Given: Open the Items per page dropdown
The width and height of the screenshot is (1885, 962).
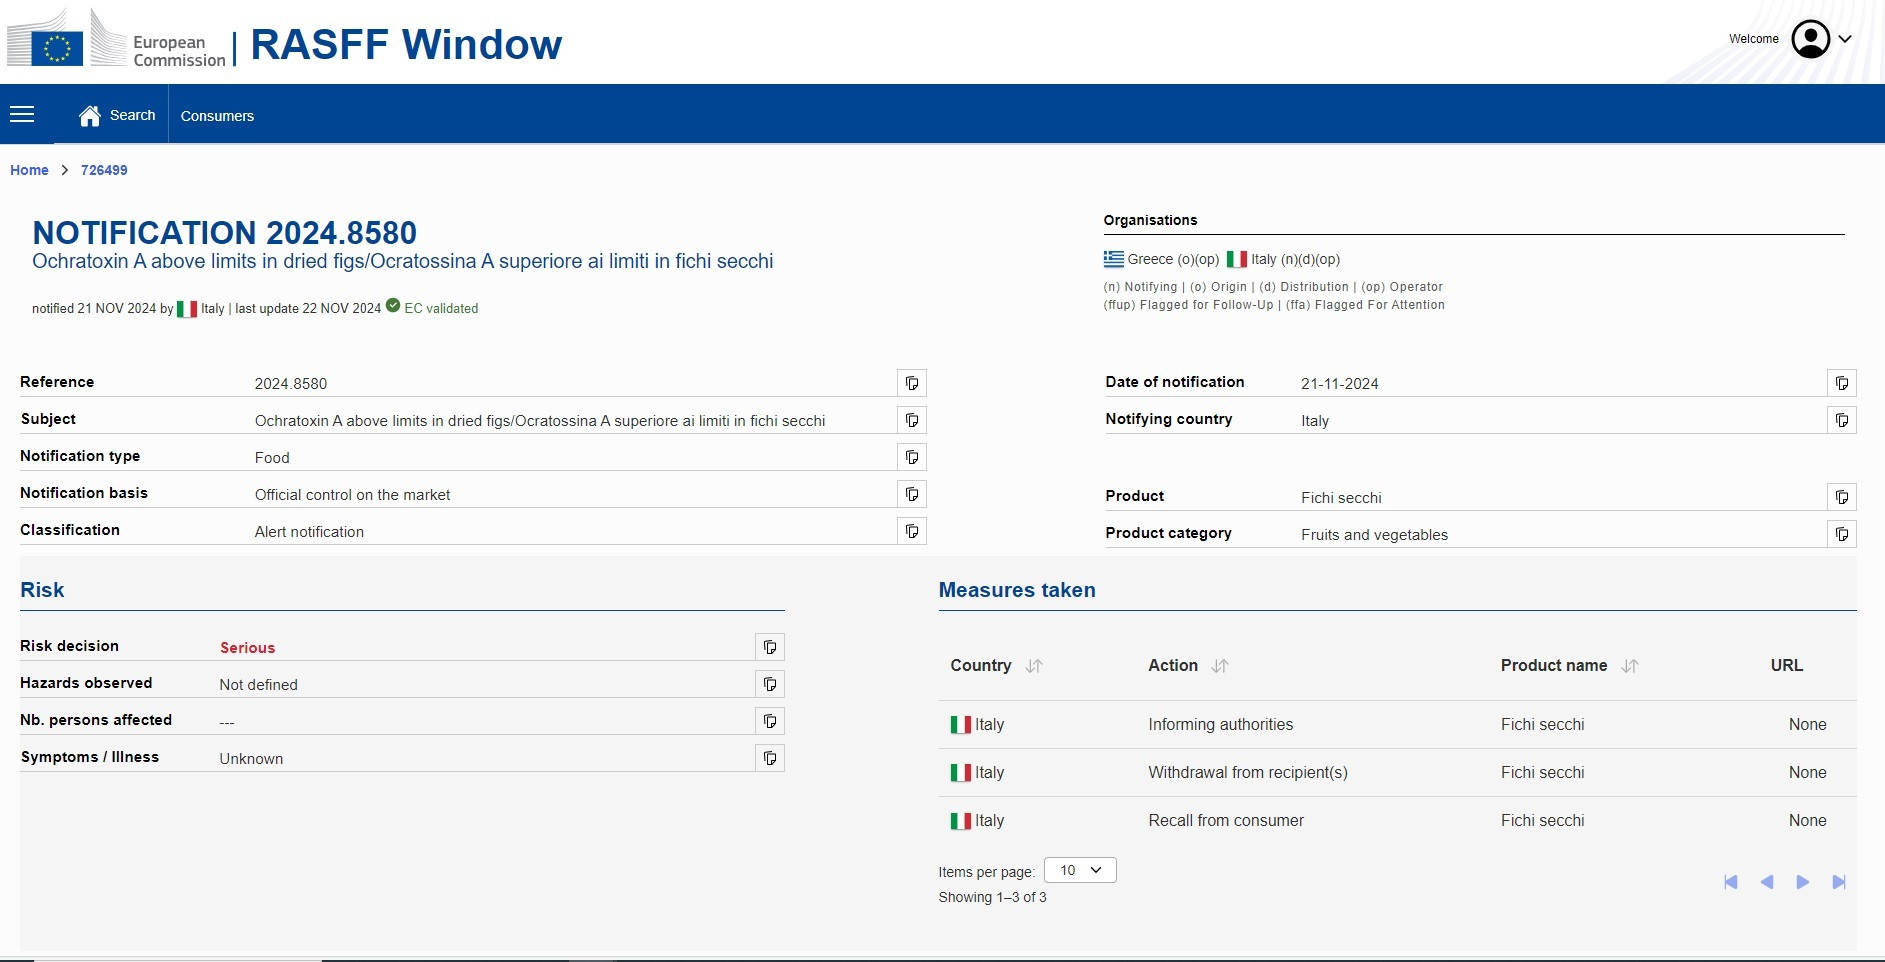Looking at the screenshot, I should 1079,870.
